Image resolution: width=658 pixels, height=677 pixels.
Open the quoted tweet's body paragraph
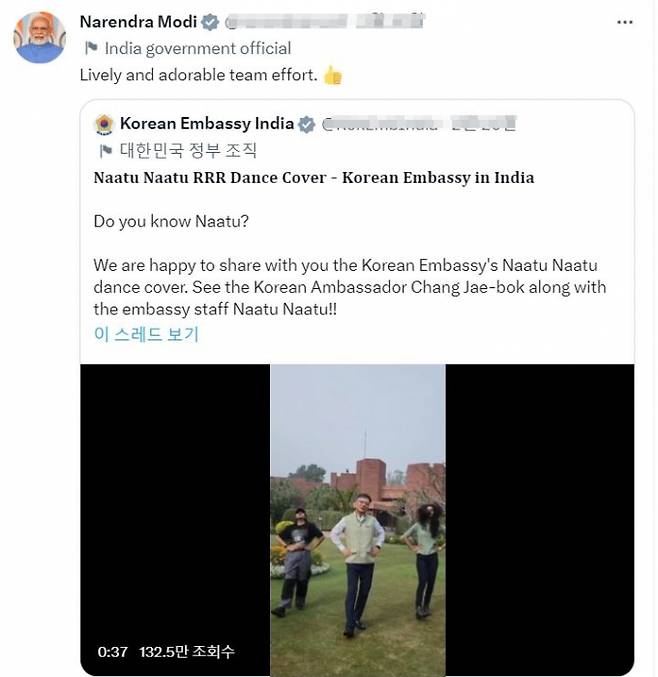(349, 287)
